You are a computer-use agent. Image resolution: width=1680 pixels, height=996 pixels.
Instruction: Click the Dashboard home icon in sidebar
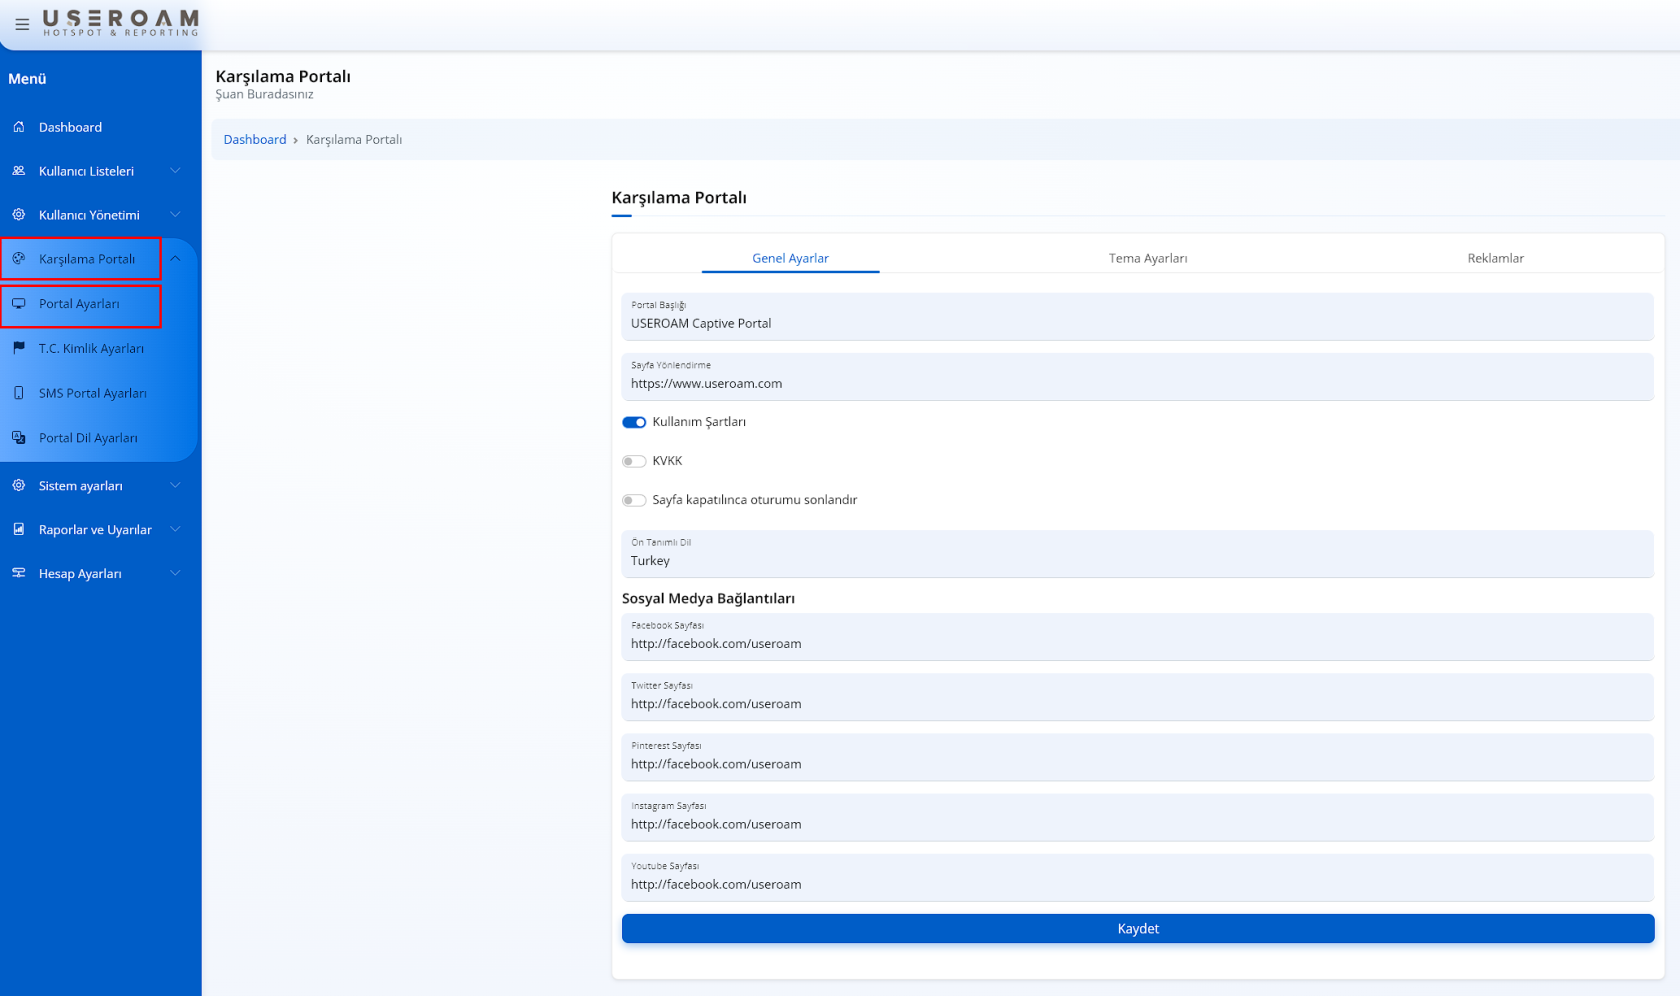tap(19, 127)
